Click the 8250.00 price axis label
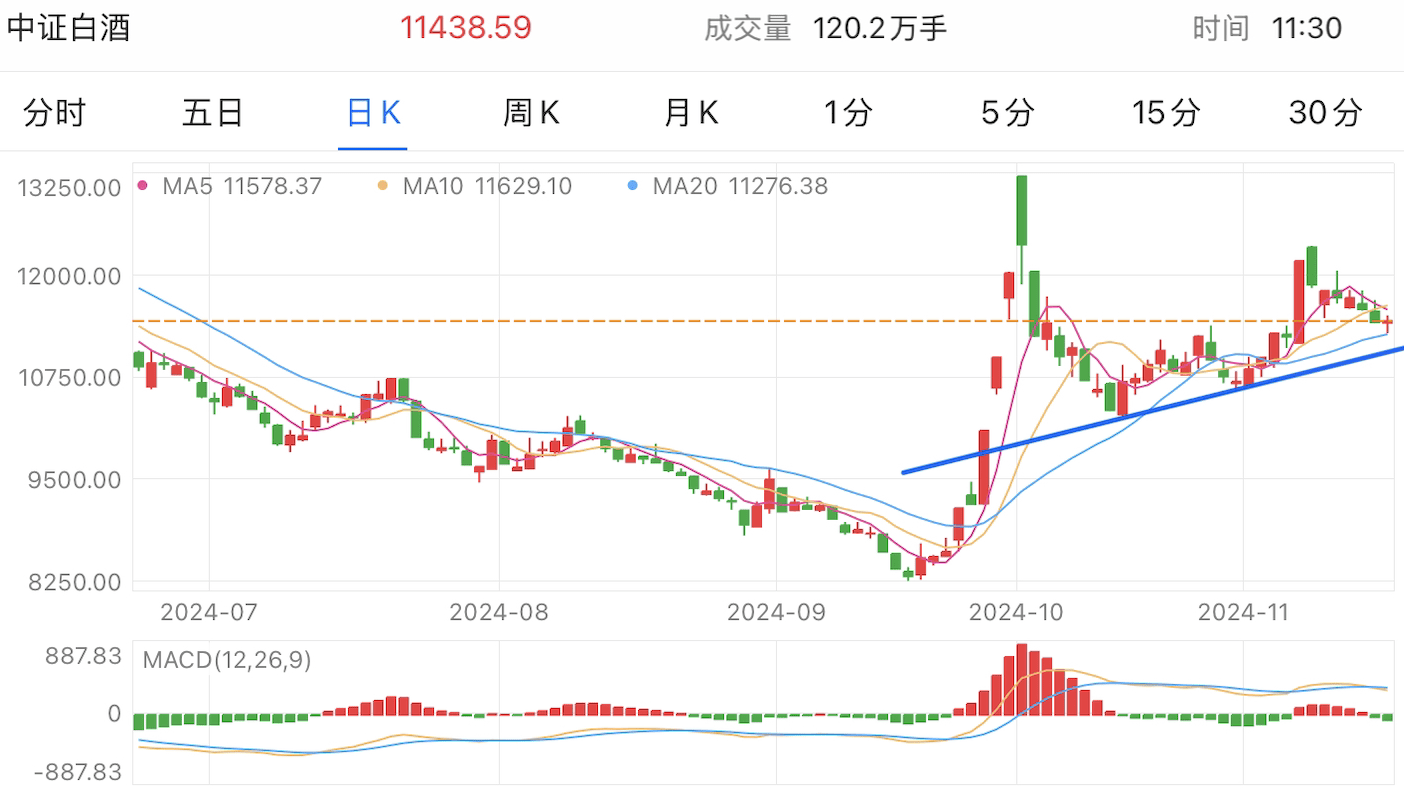This screenshot has height=800, width=1404. click(76, 581)
